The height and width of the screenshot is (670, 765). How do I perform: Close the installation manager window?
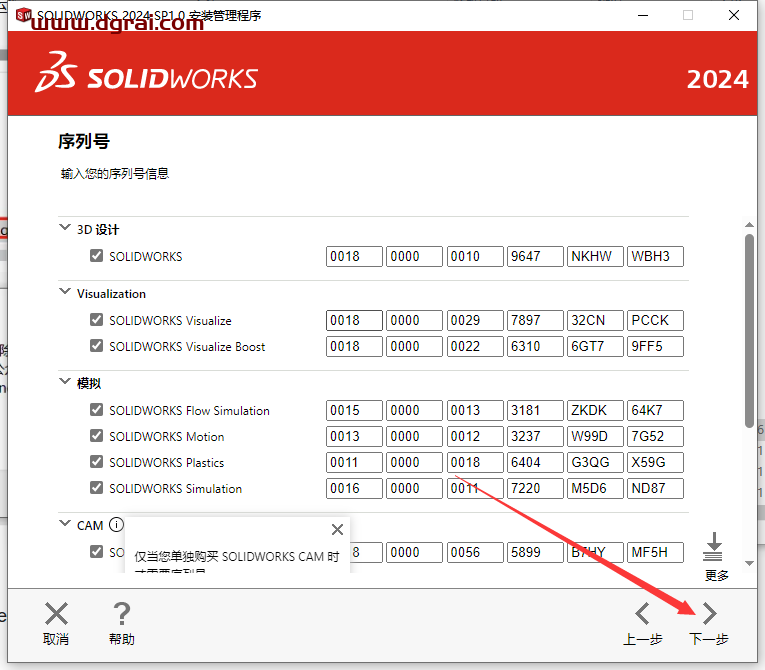[734, 15]
